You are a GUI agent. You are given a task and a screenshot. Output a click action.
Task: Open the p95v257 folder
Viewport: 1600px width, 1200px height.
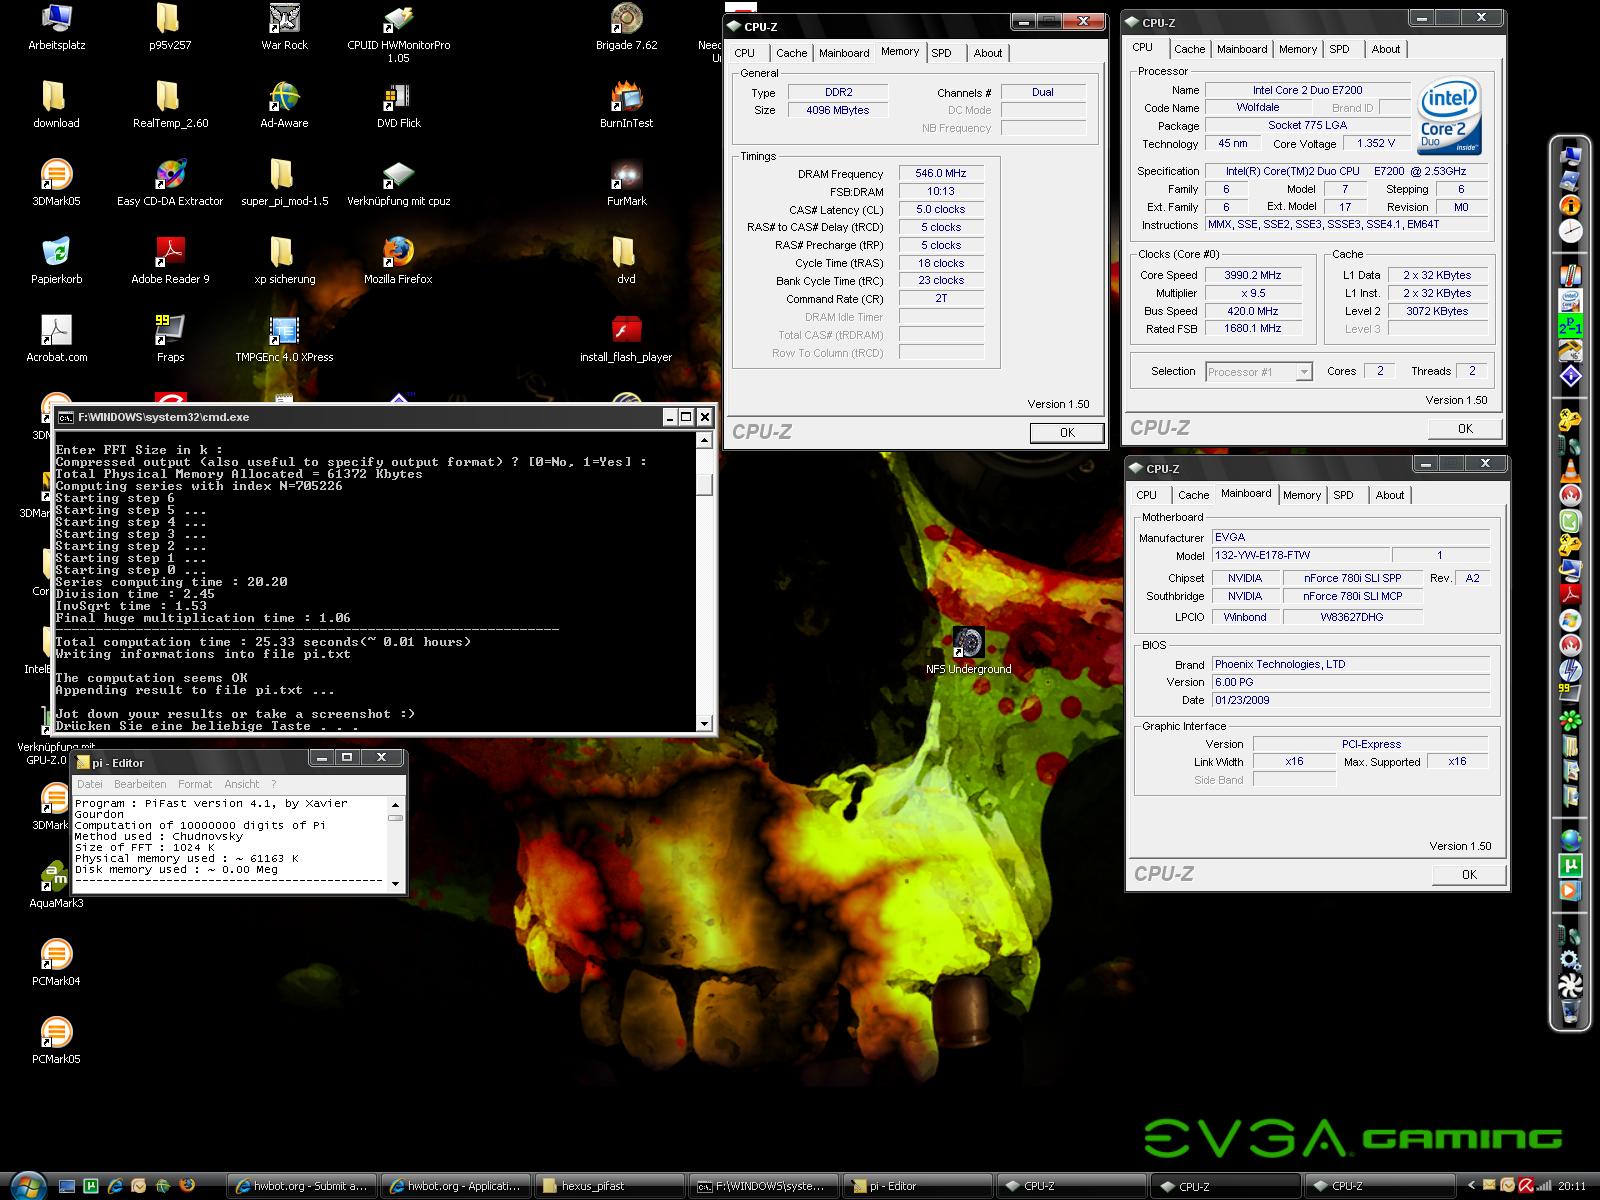[x=169, y=27]
